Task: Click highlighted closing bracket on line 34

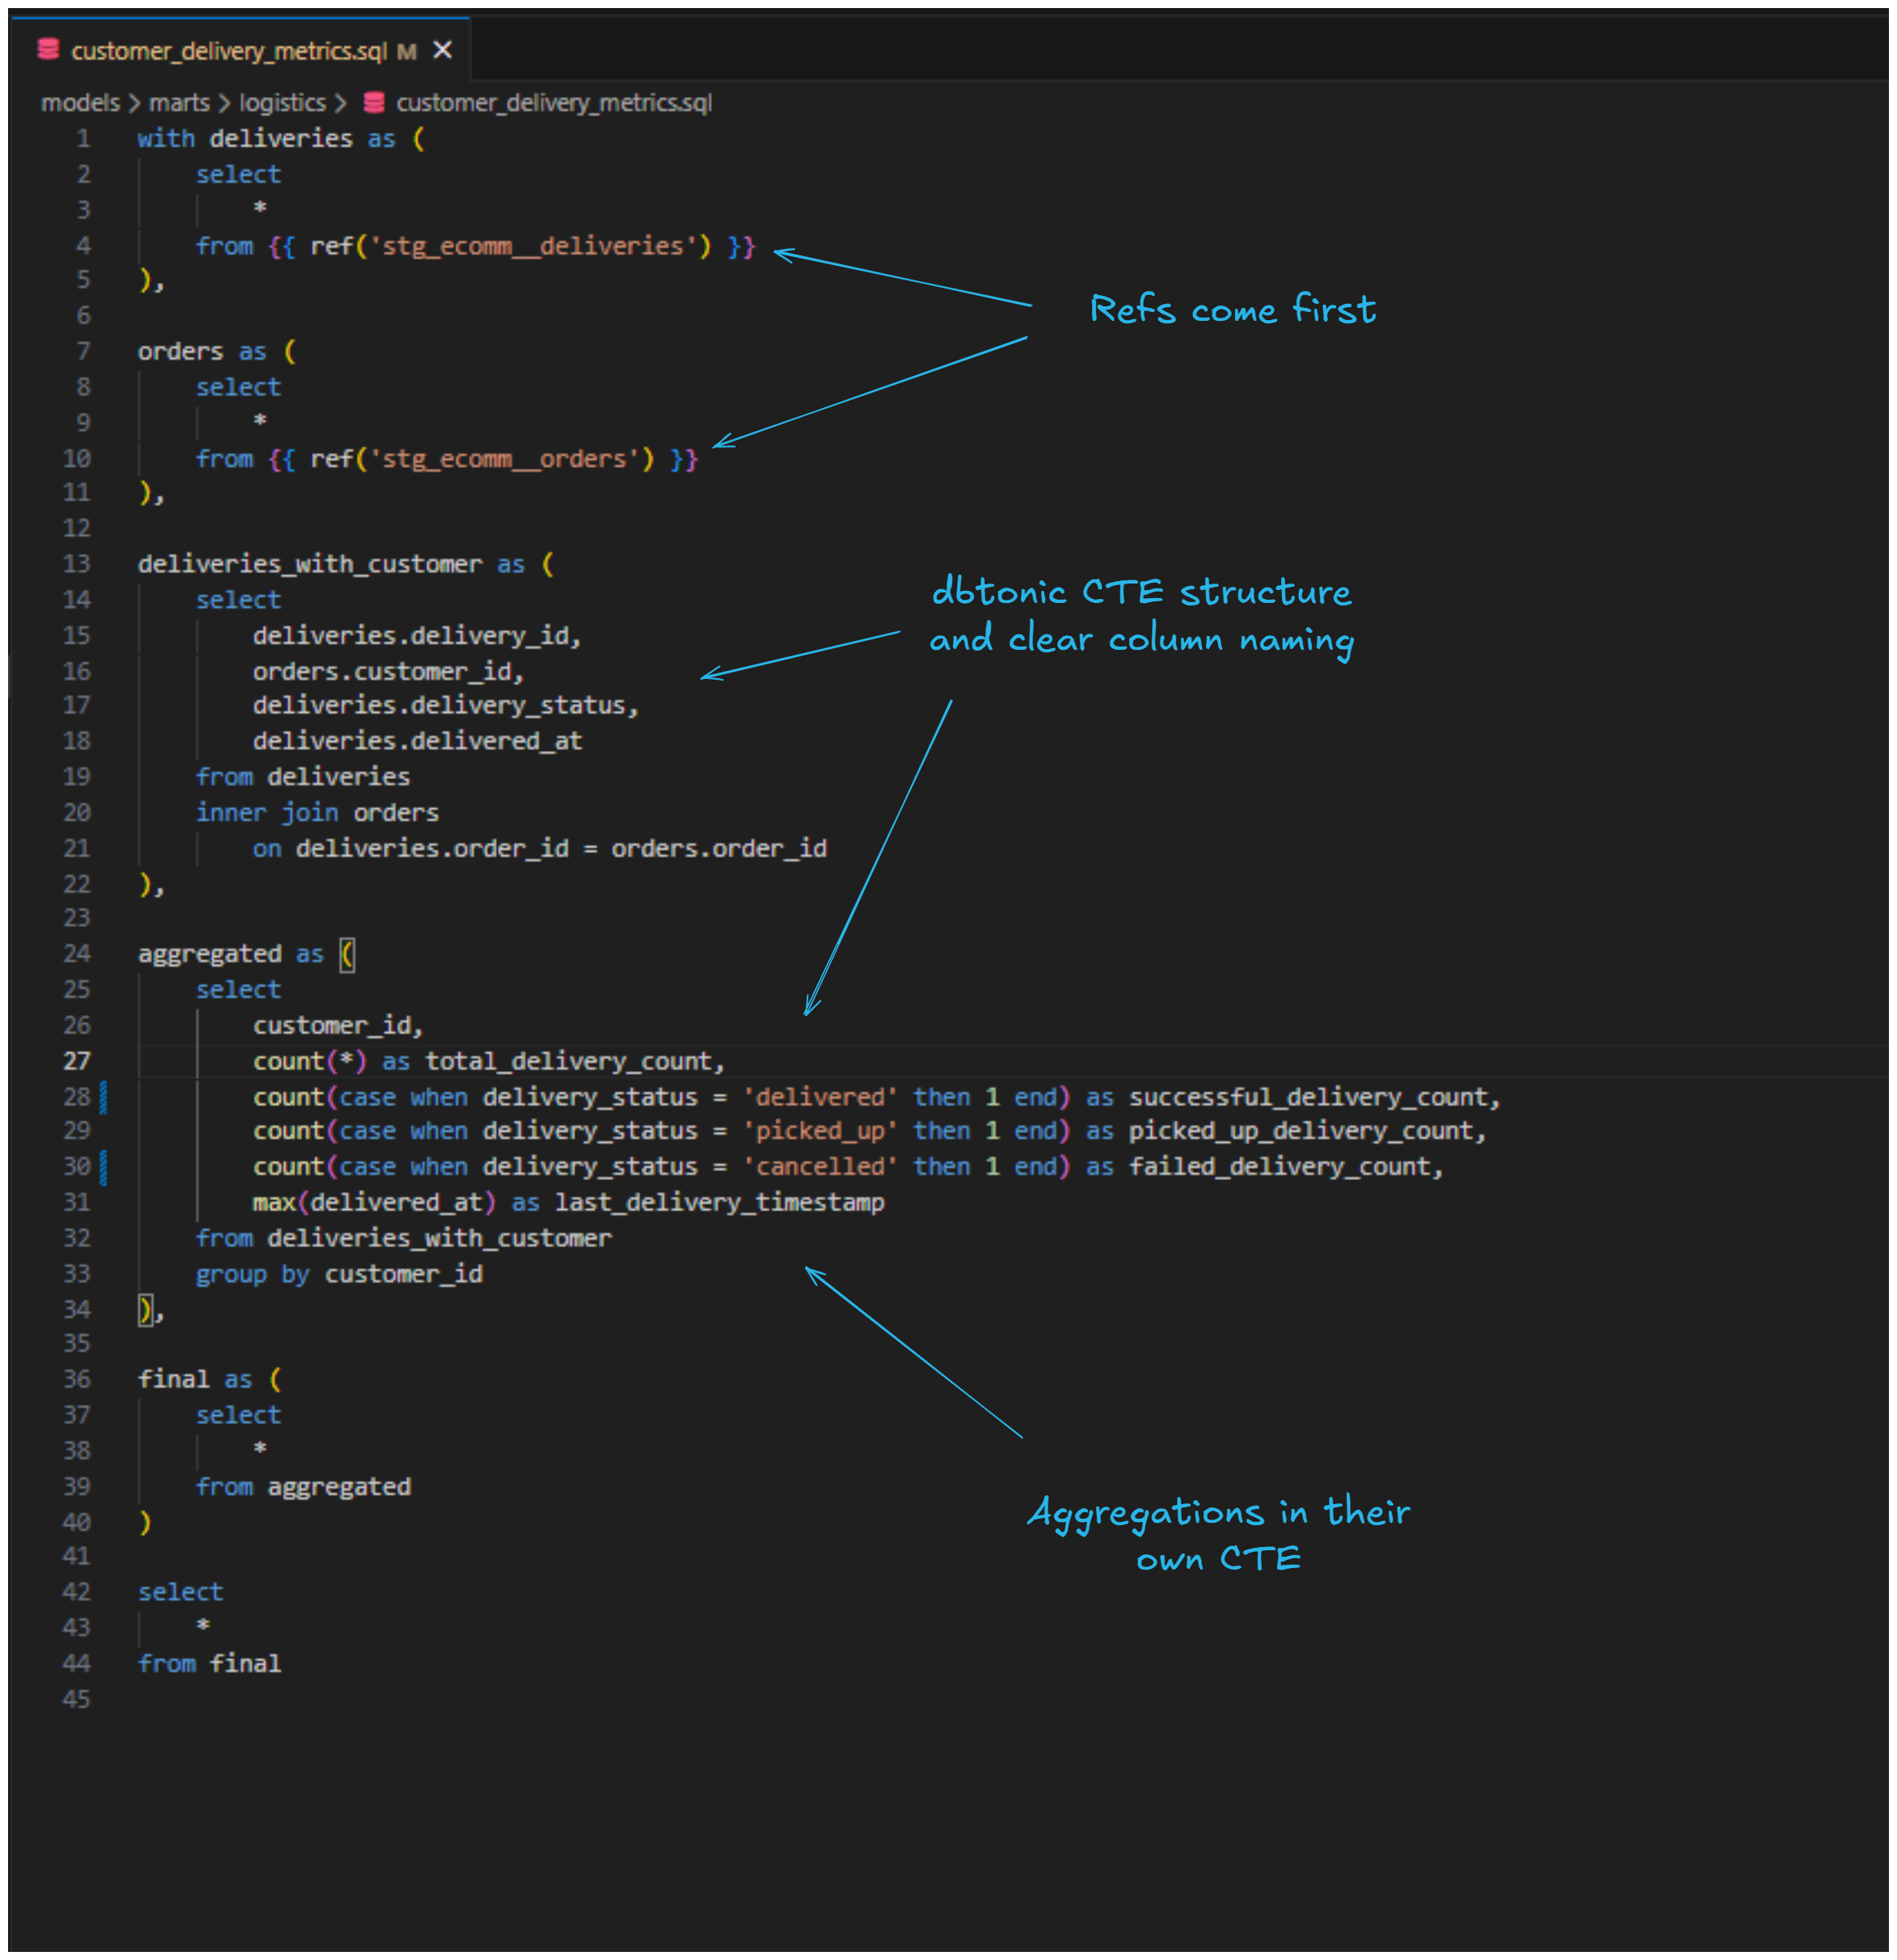Action: pyautogui.click(x=146, y=1309)
